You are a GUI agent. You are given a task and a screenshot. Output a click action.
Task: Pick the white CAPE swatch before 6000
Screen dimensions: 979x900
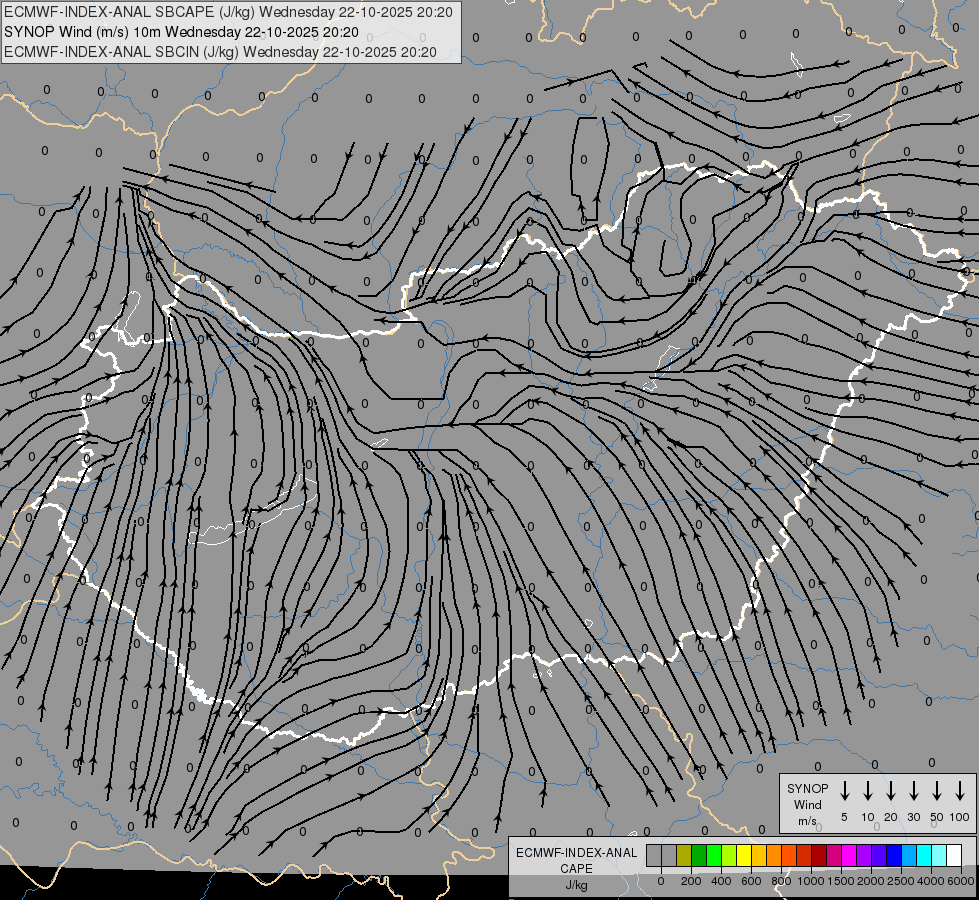[x=955, y=855]
